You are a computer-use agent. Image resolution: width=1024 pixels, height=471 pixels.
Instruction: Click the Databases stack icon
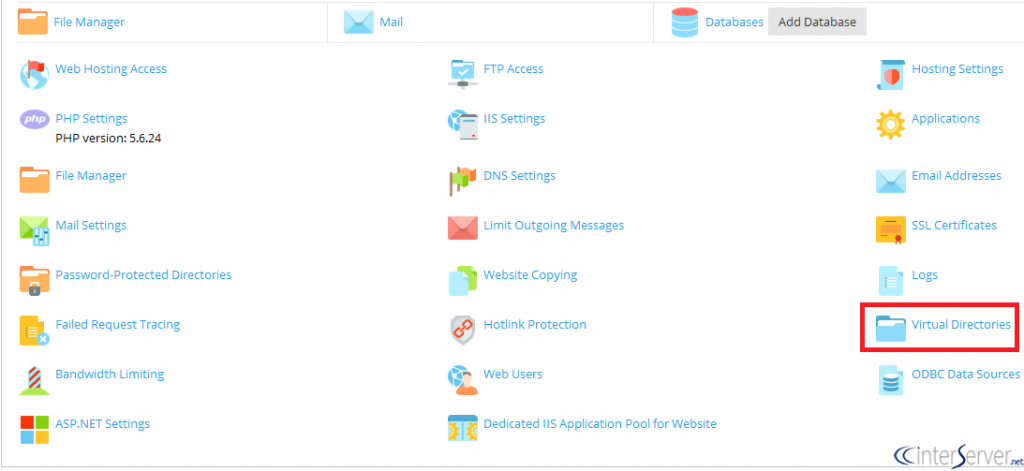[x=685, y=22]
